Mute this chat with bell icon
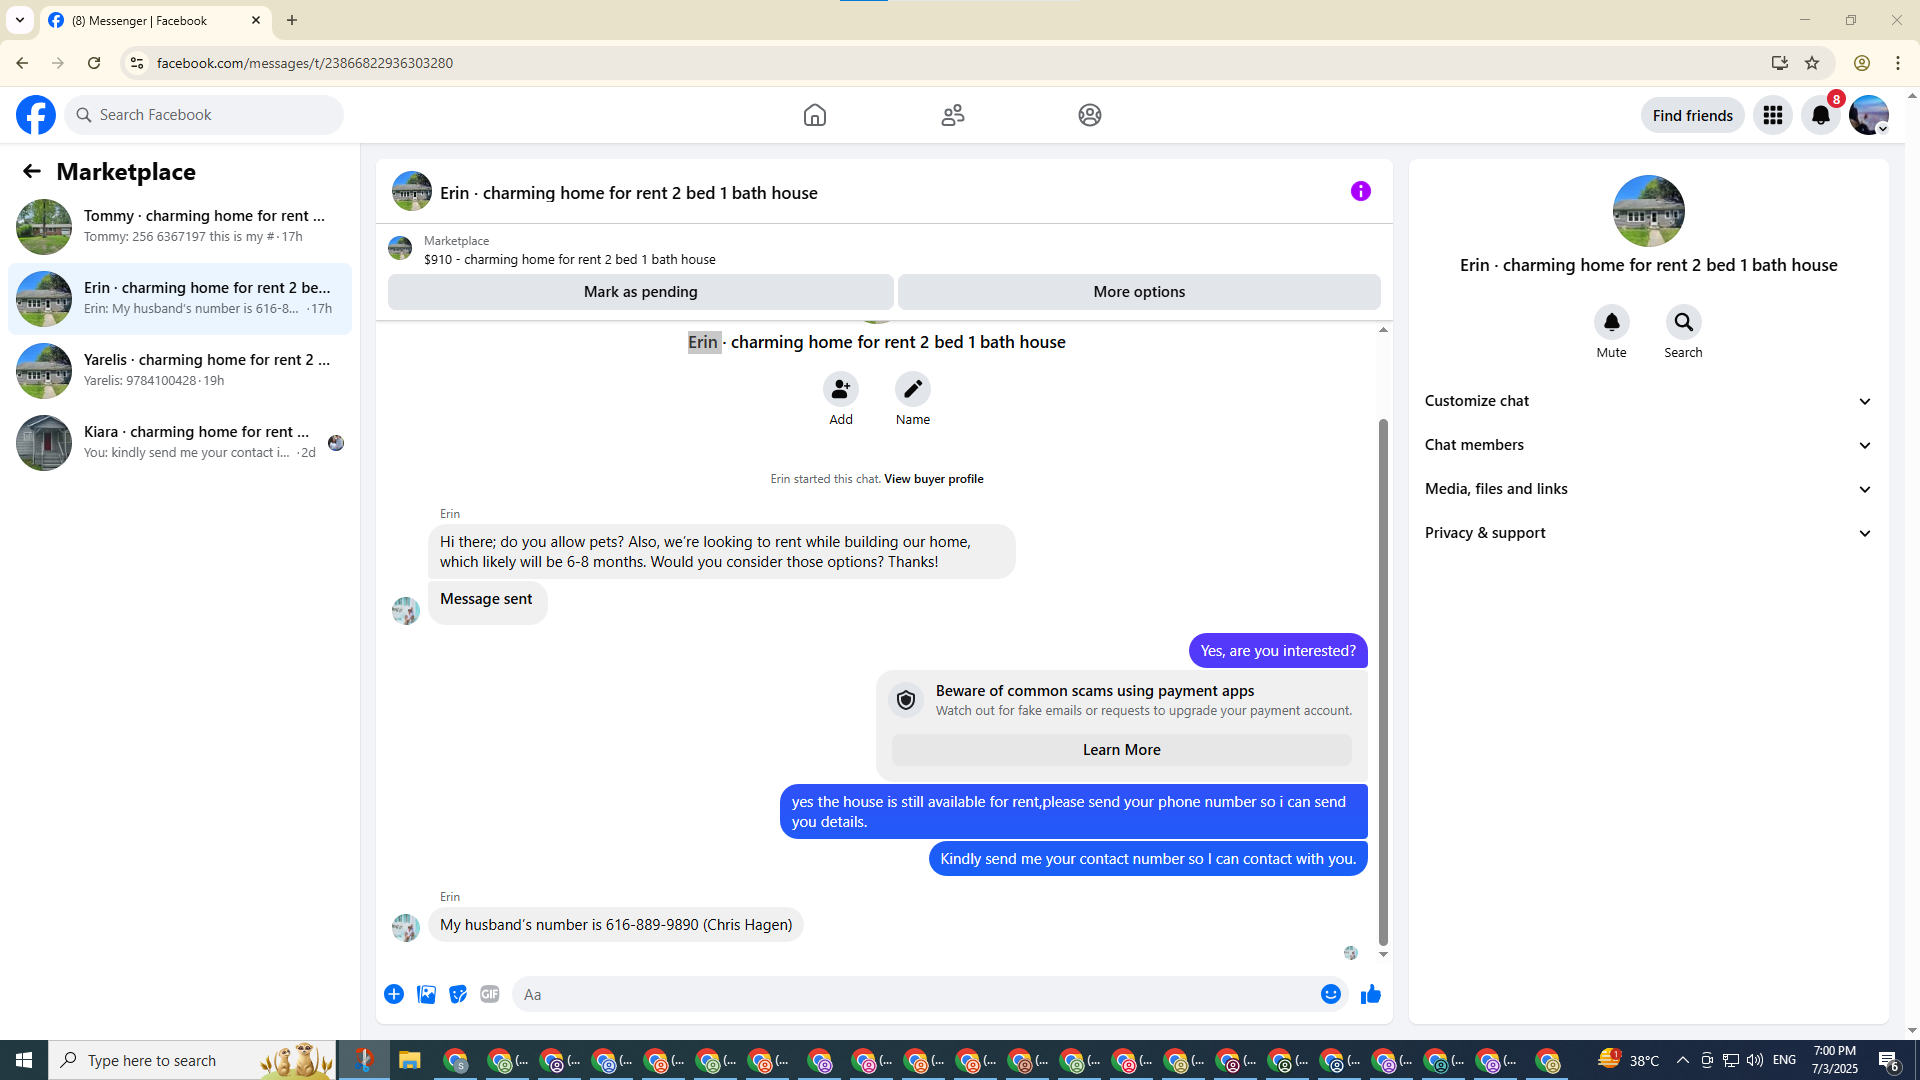This screenshot has height=1080, width=1920. [1611, 322]
